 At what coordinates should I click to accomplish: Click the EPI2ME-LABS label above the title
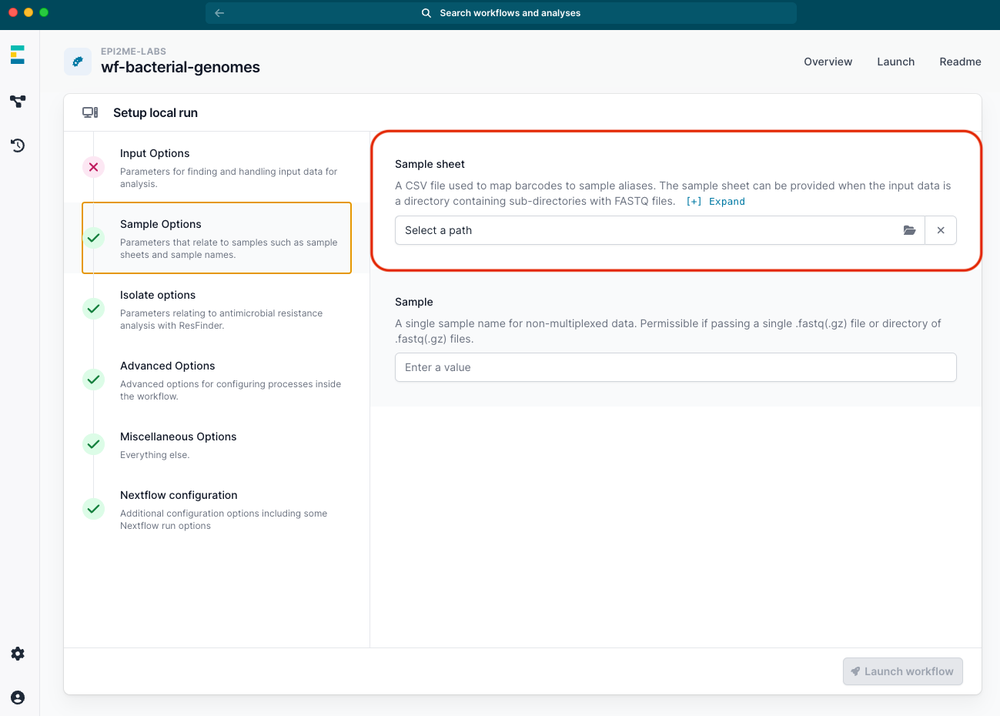pos(133,51)
